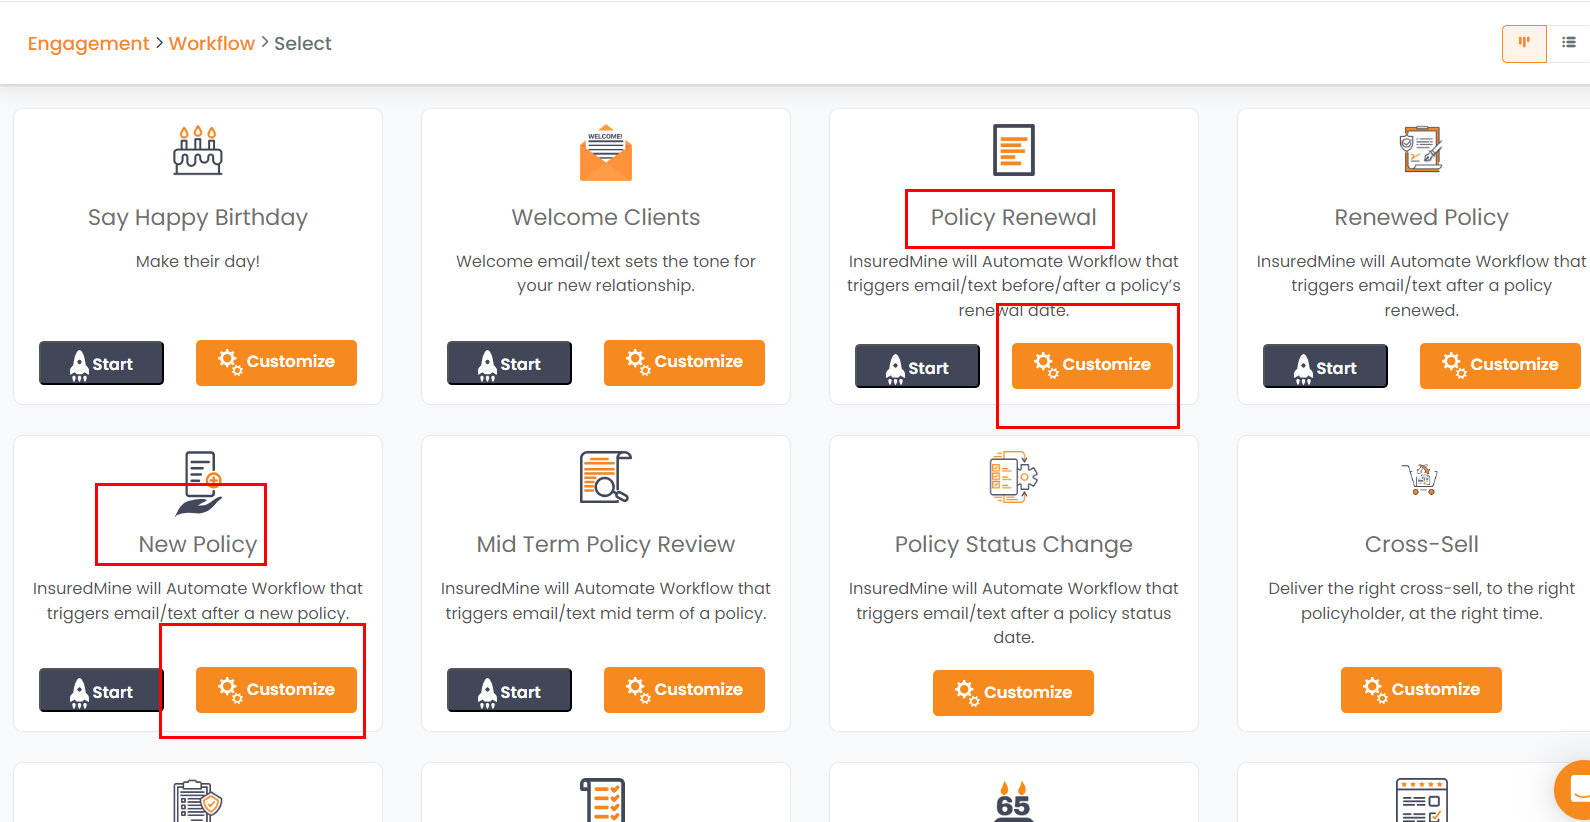
Task: Customize the Mid Term Policy Review workflow
Action: click(x=684, y=690)
